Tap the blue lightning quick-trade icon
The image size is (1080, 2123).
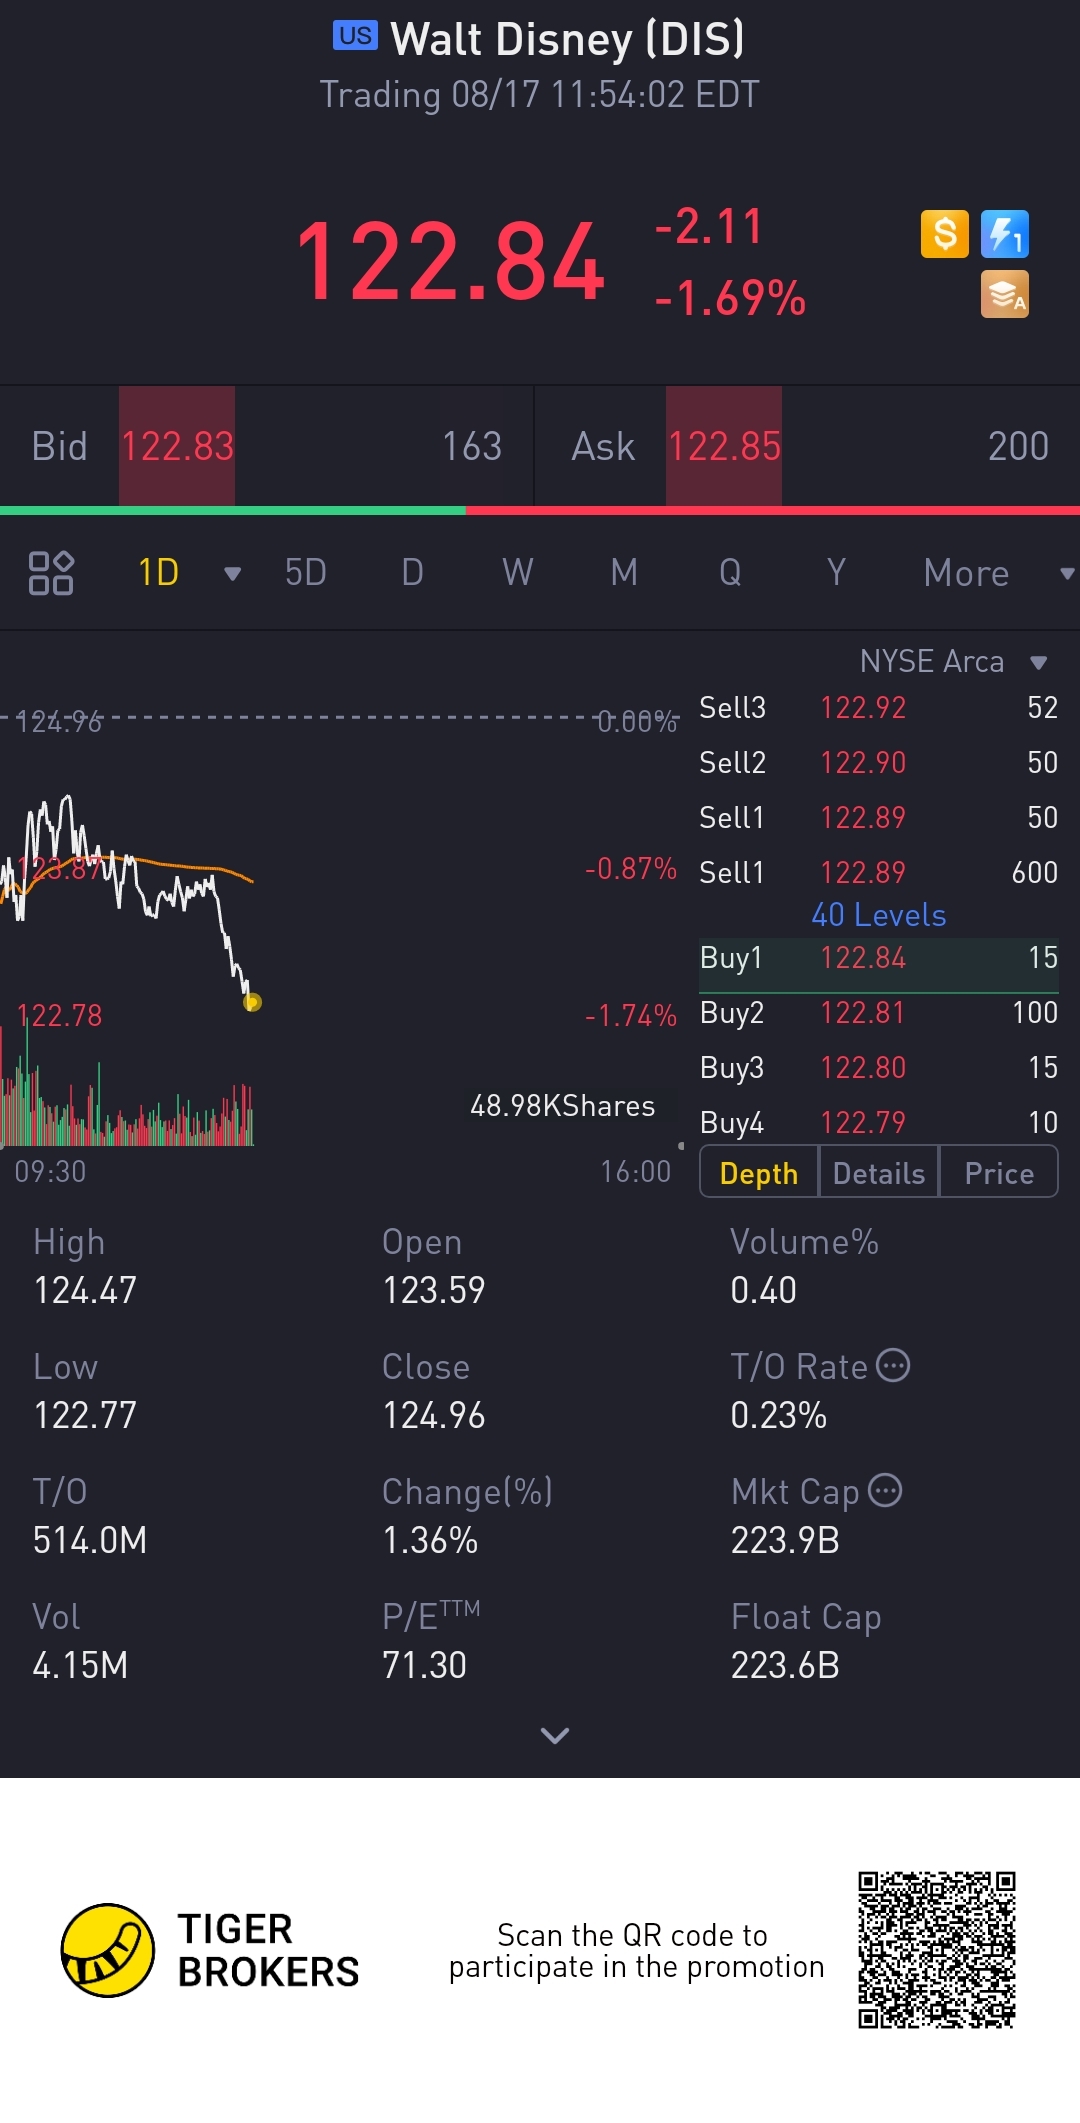point(1005,234)
